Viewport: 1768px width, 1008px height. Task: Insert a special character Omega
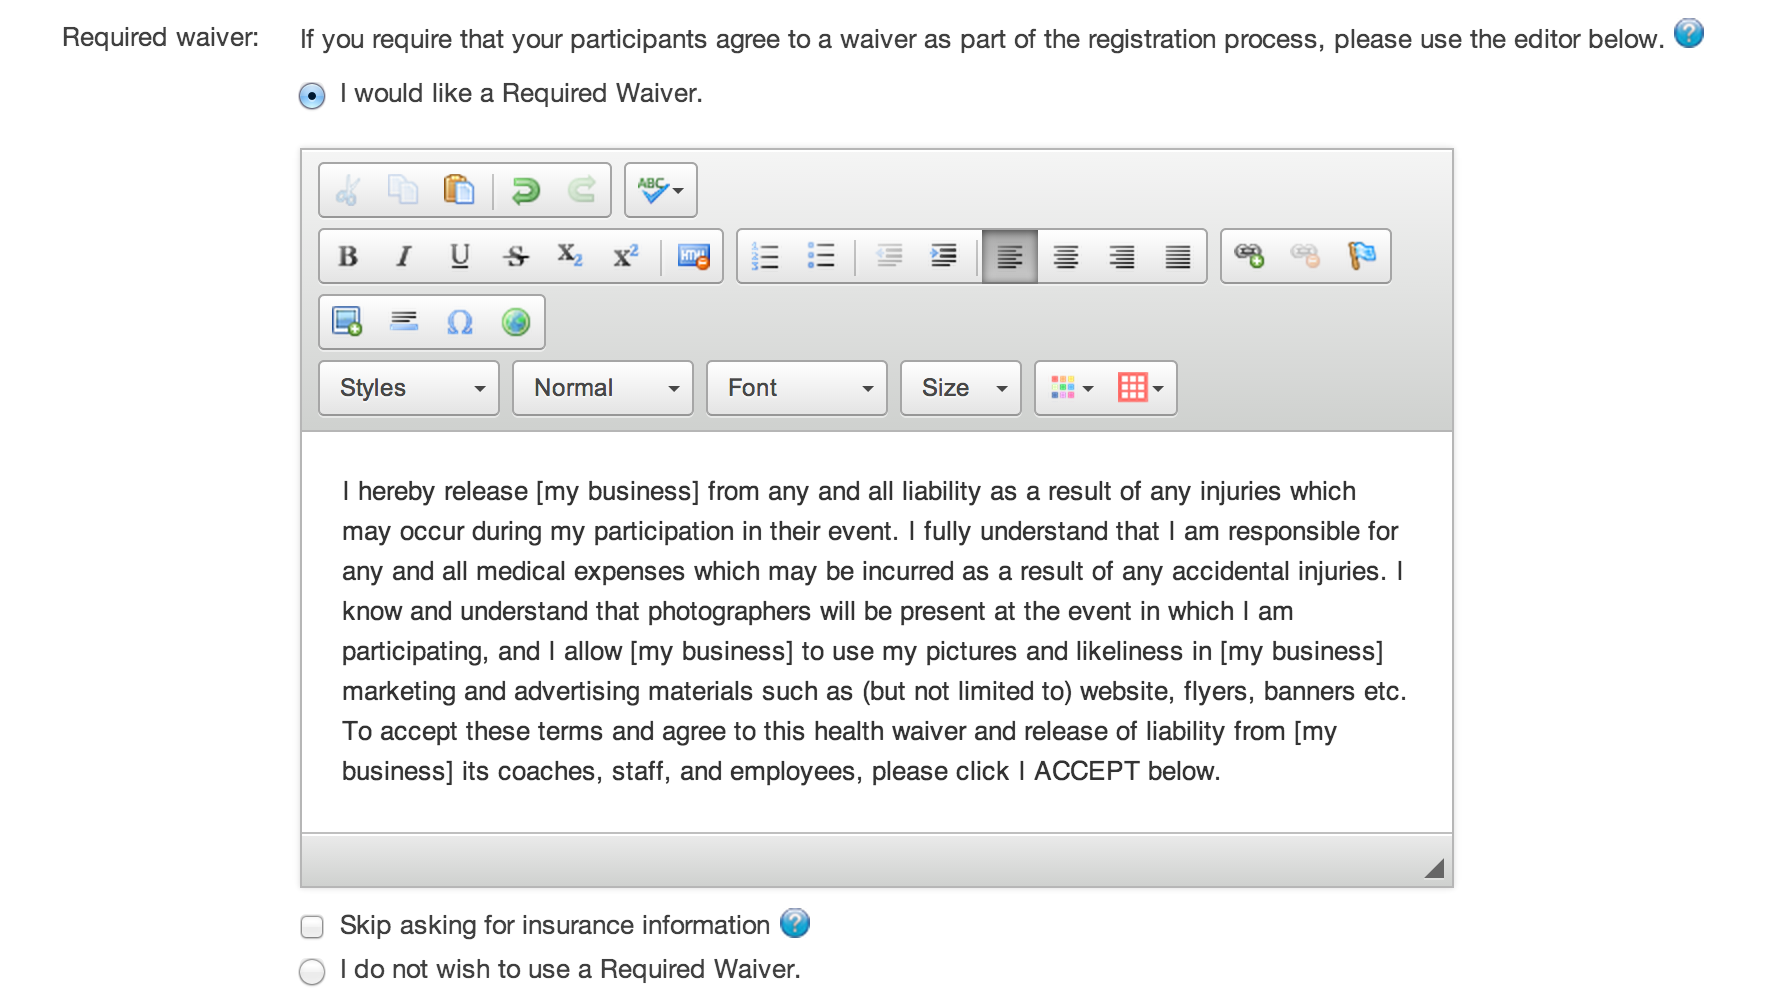(x=460, y=322)
